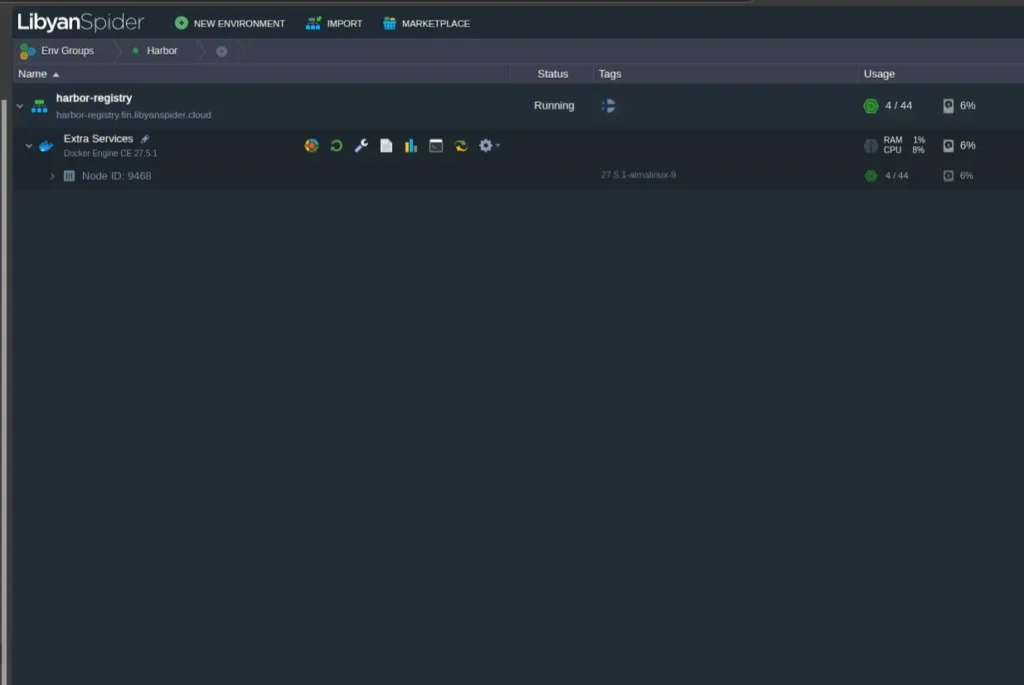1024x685 pixels.
Task: Open Config with the wrench icon
Action: coord(361,146)
